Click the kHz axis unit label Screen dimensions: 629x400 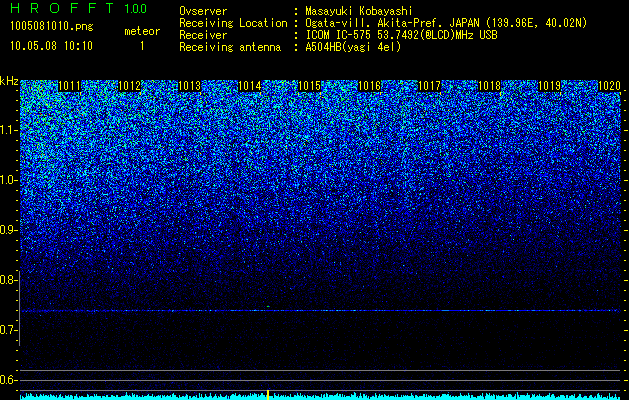9,81
